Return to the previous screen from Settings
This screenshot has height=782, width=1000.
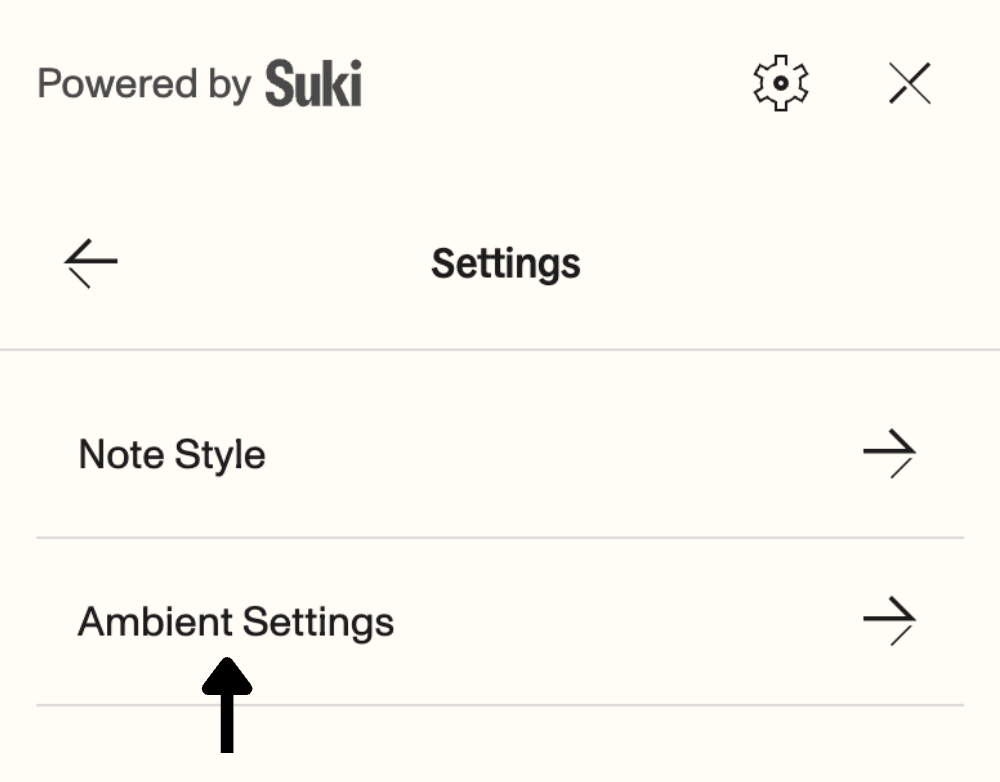pyautogui.click(x=91, y=264)
